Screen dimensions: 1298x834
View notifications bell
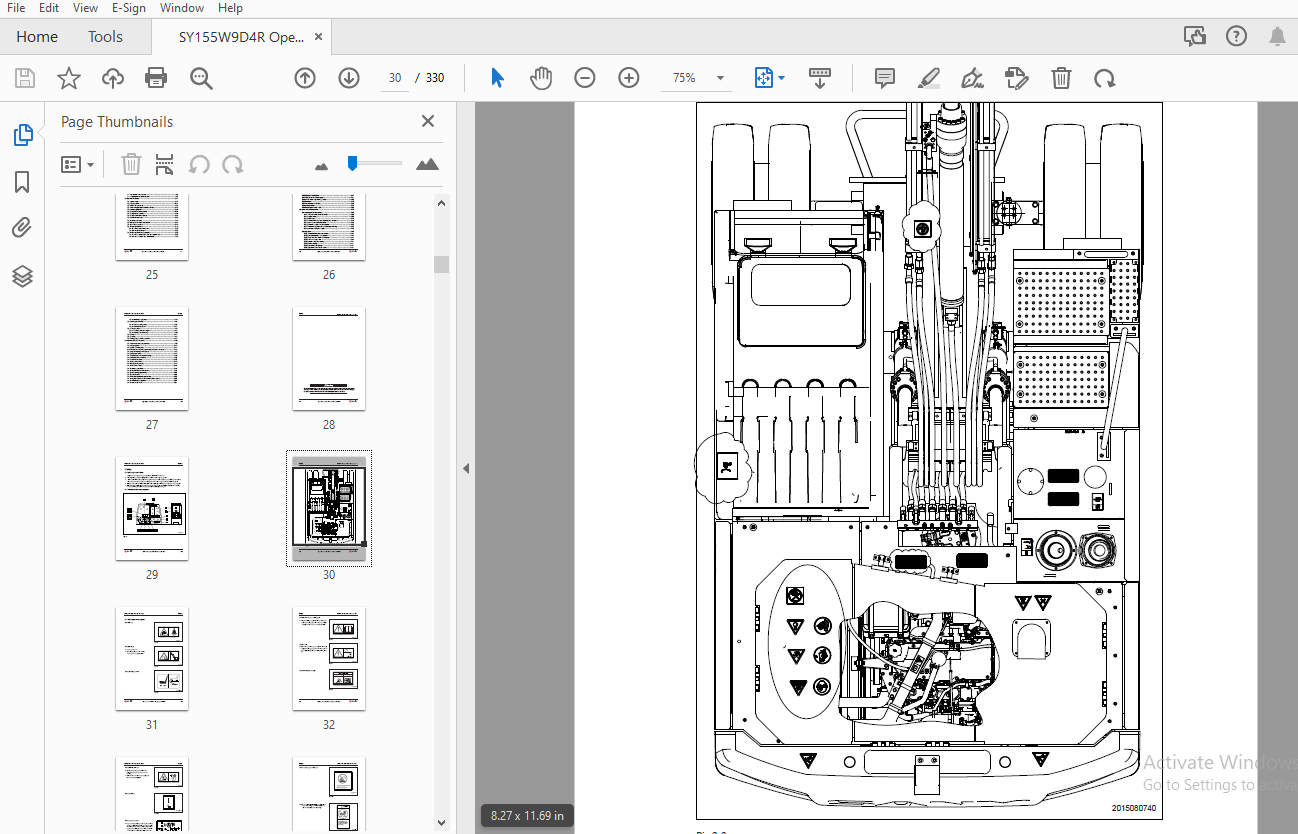[x=1277, y=37]
